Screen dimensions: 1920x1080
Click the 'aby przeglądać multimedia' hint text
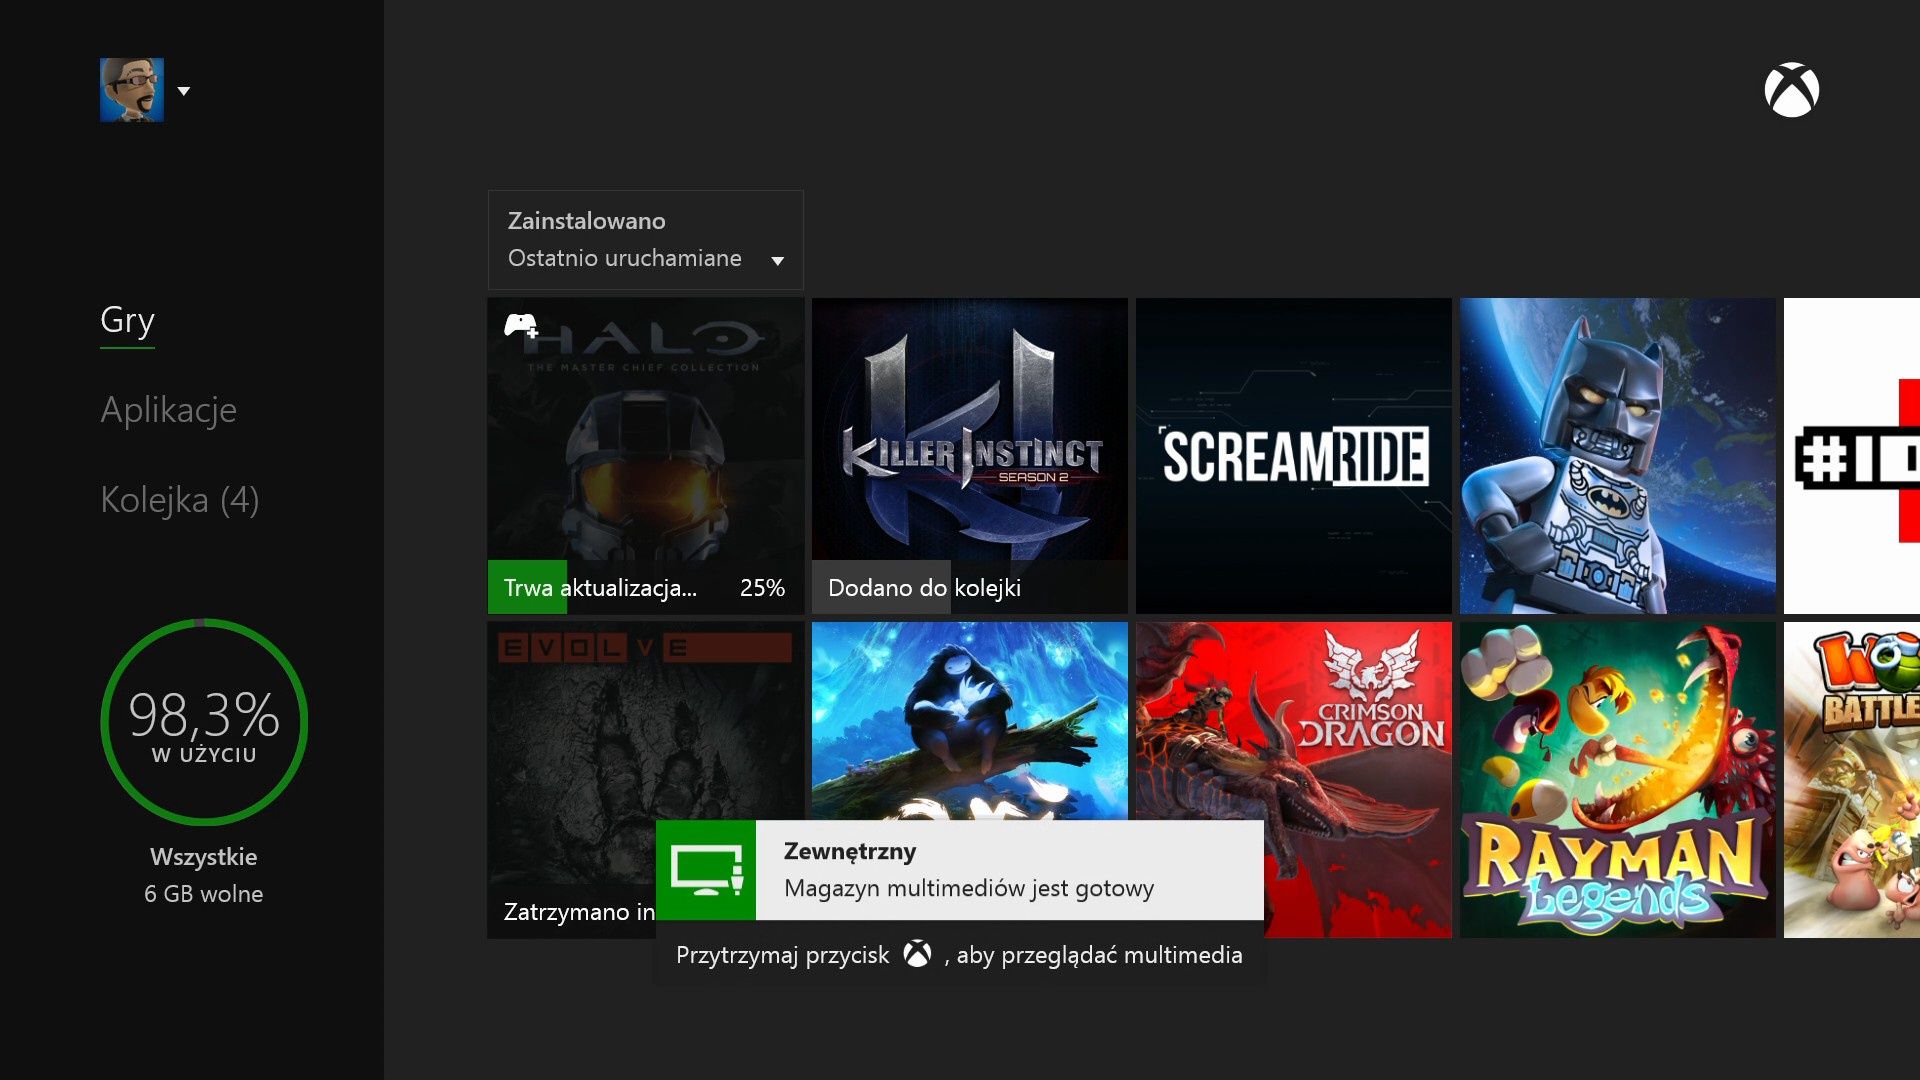click(1099, 956)
